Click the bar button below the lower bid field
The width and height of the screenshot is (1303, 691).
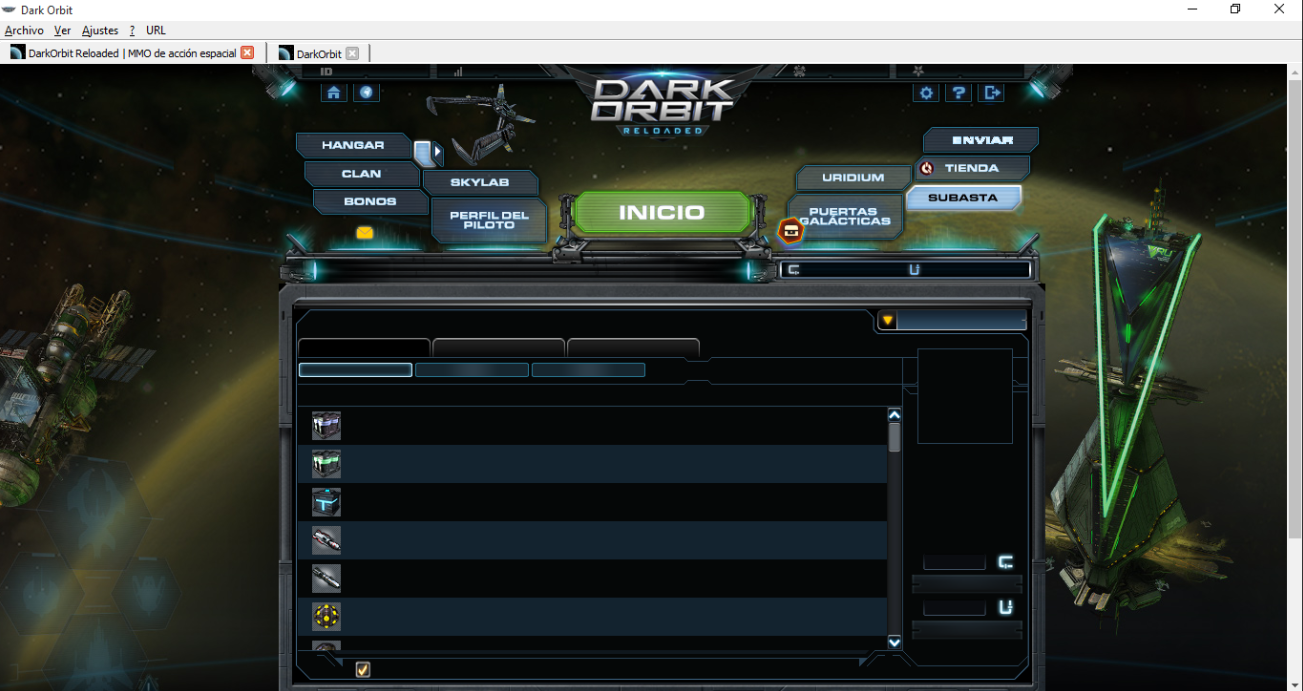point(967,629)
